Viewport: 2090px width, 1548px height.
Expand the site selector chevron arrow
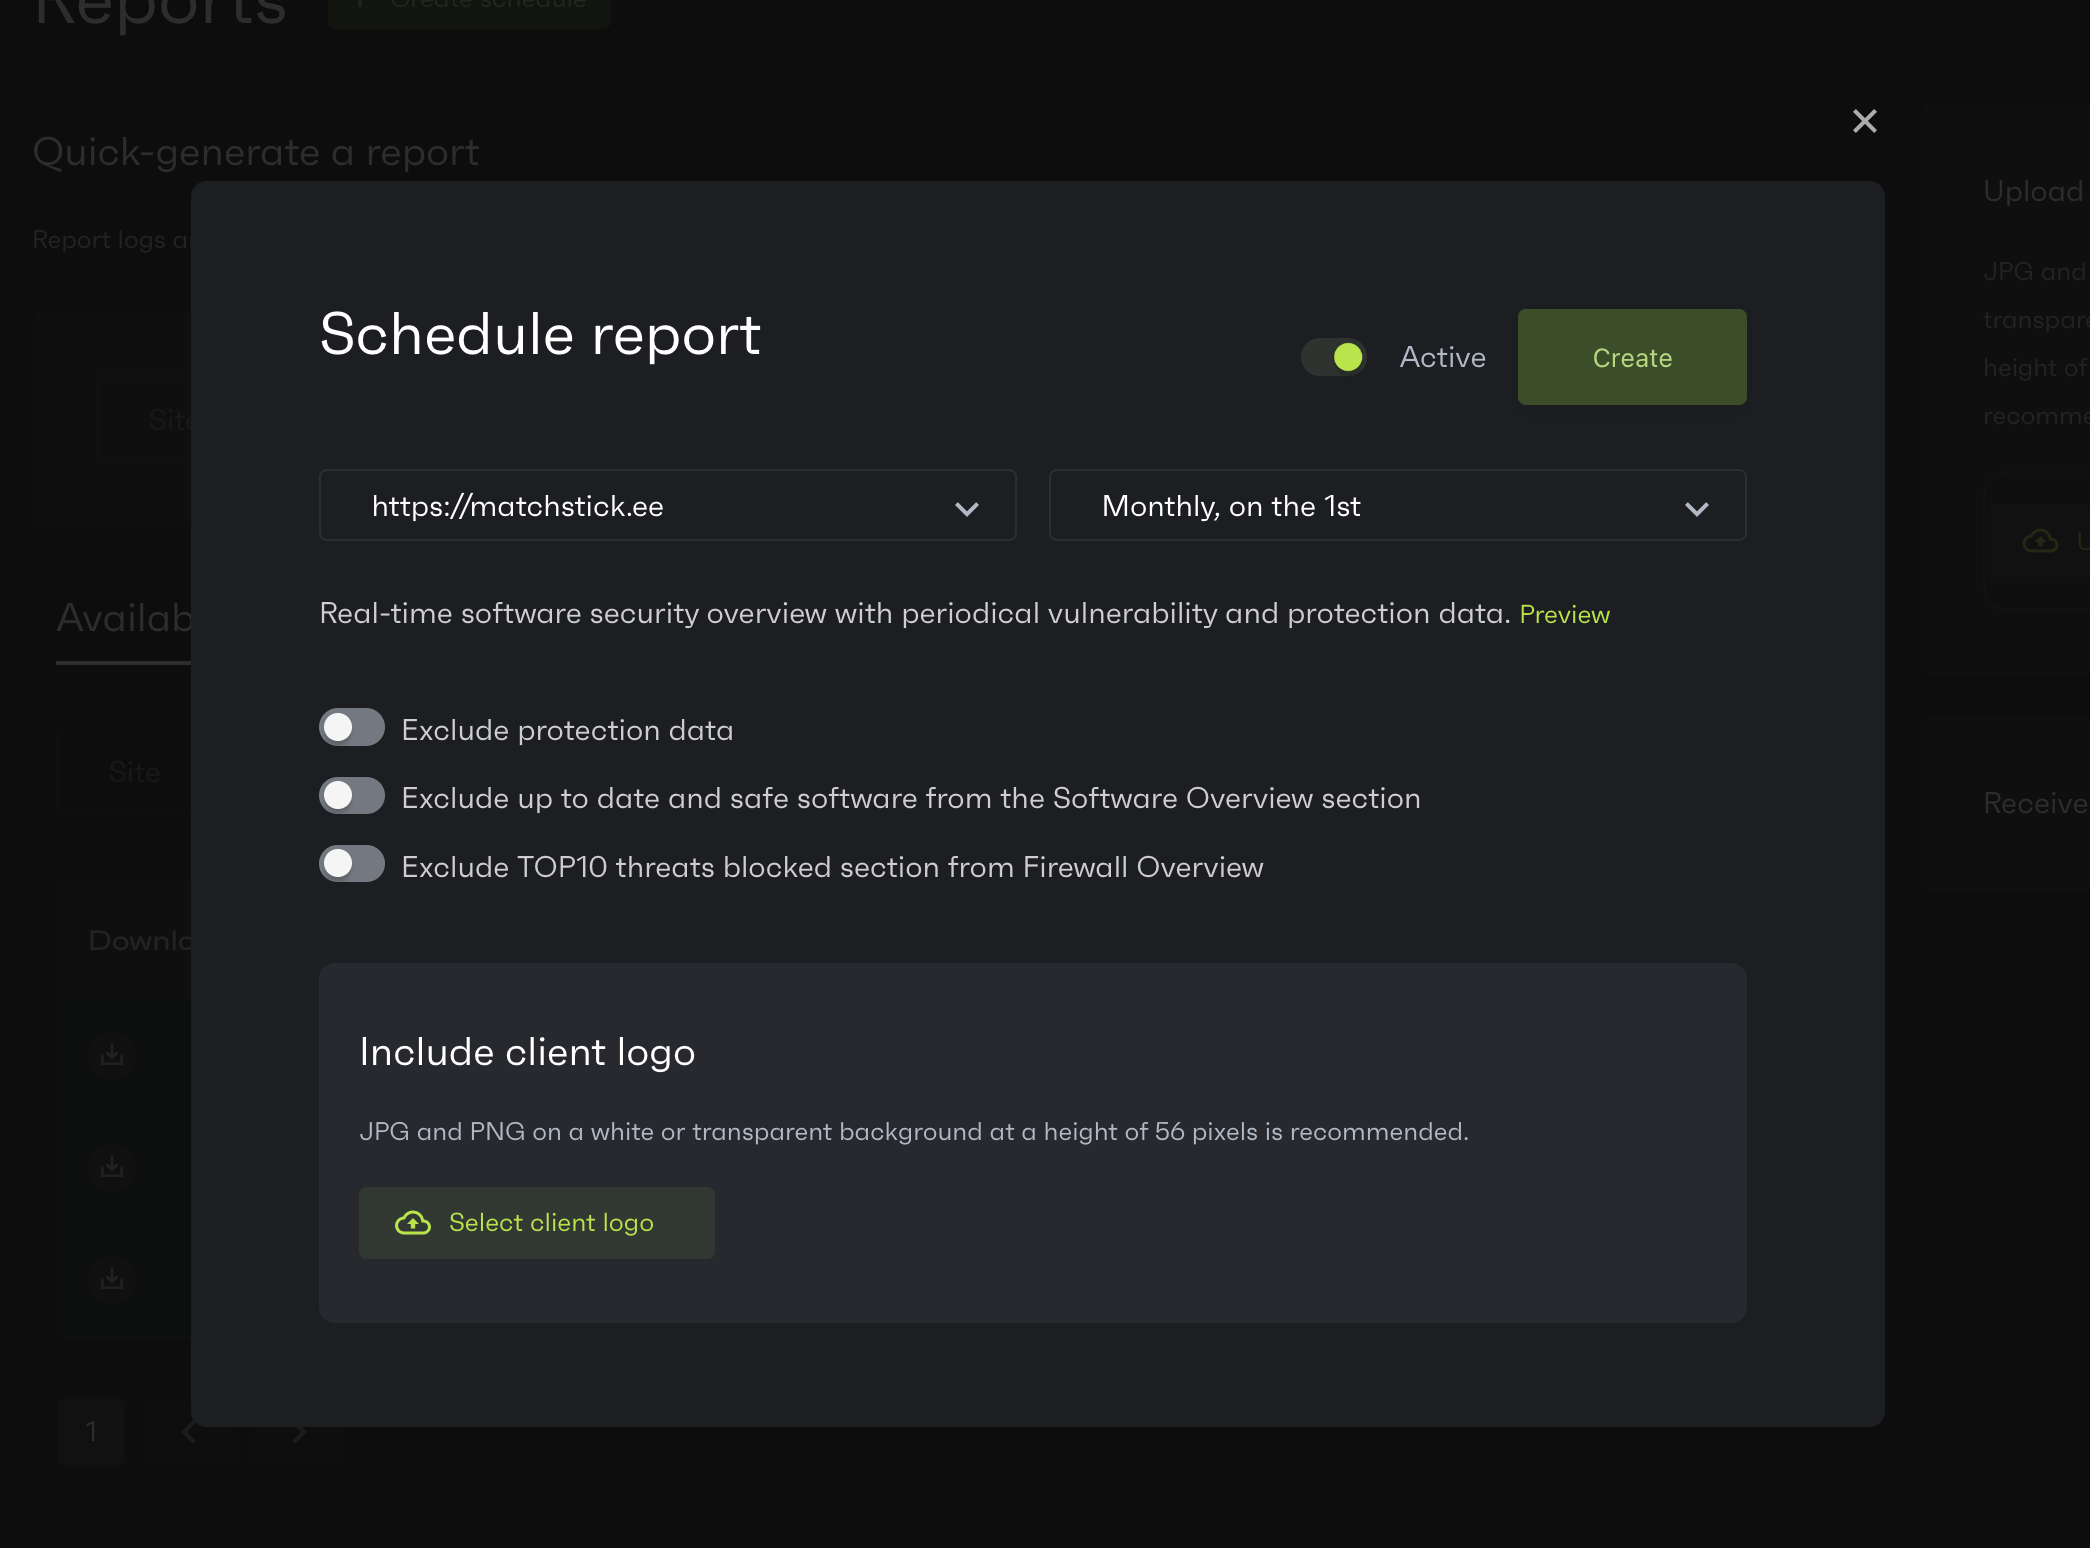966,508
